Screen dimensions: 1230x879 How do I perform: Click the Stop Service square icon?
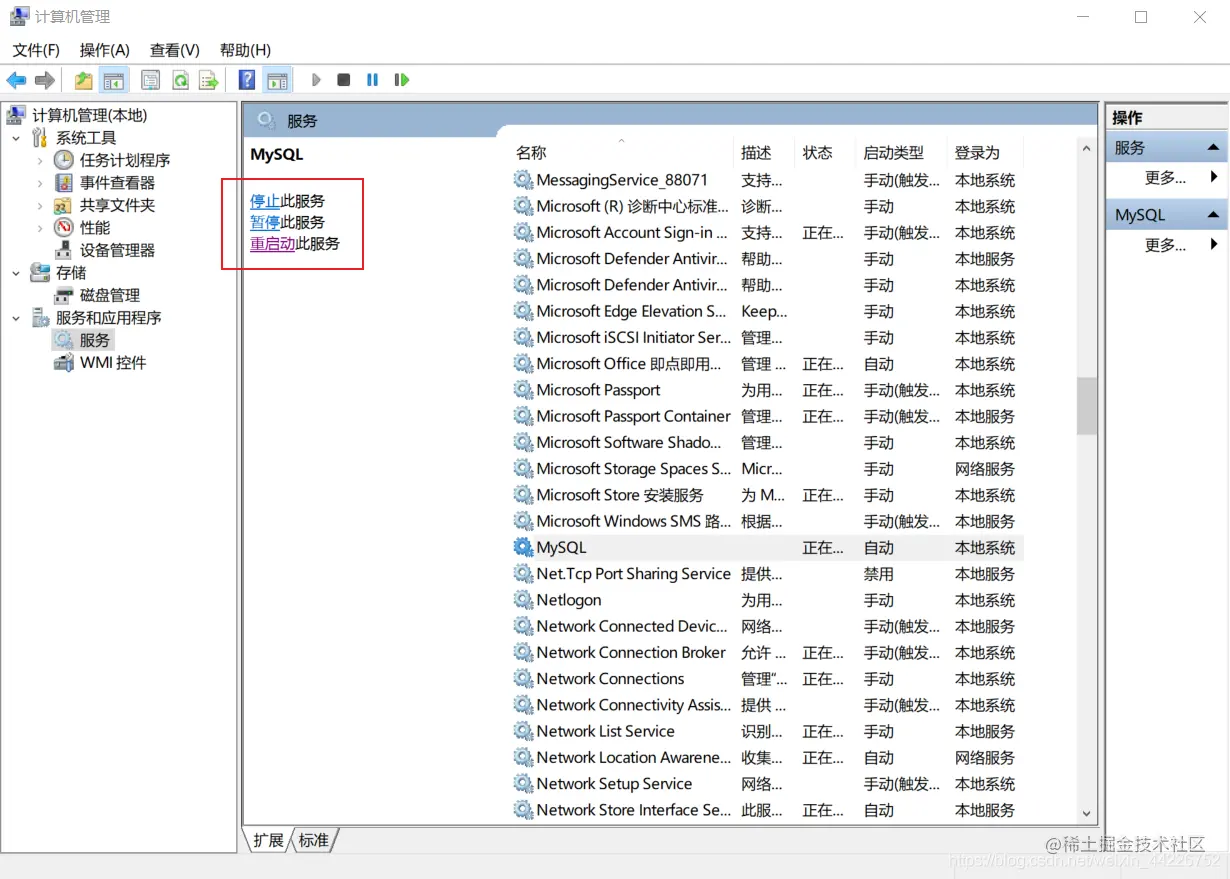coord(344,80)
